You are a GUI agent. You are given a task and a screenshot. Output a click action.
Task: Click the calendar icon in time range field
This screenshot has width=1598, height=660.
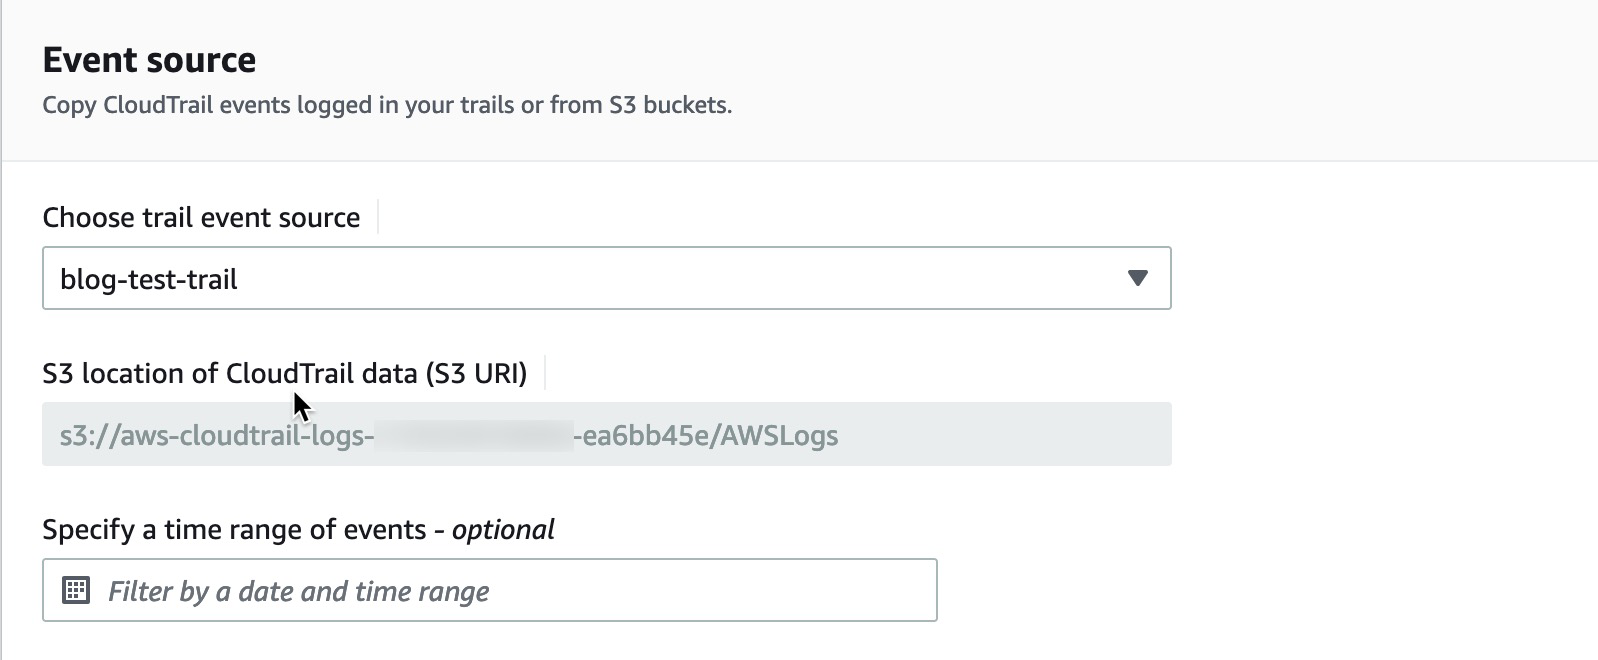click(76, 591)
